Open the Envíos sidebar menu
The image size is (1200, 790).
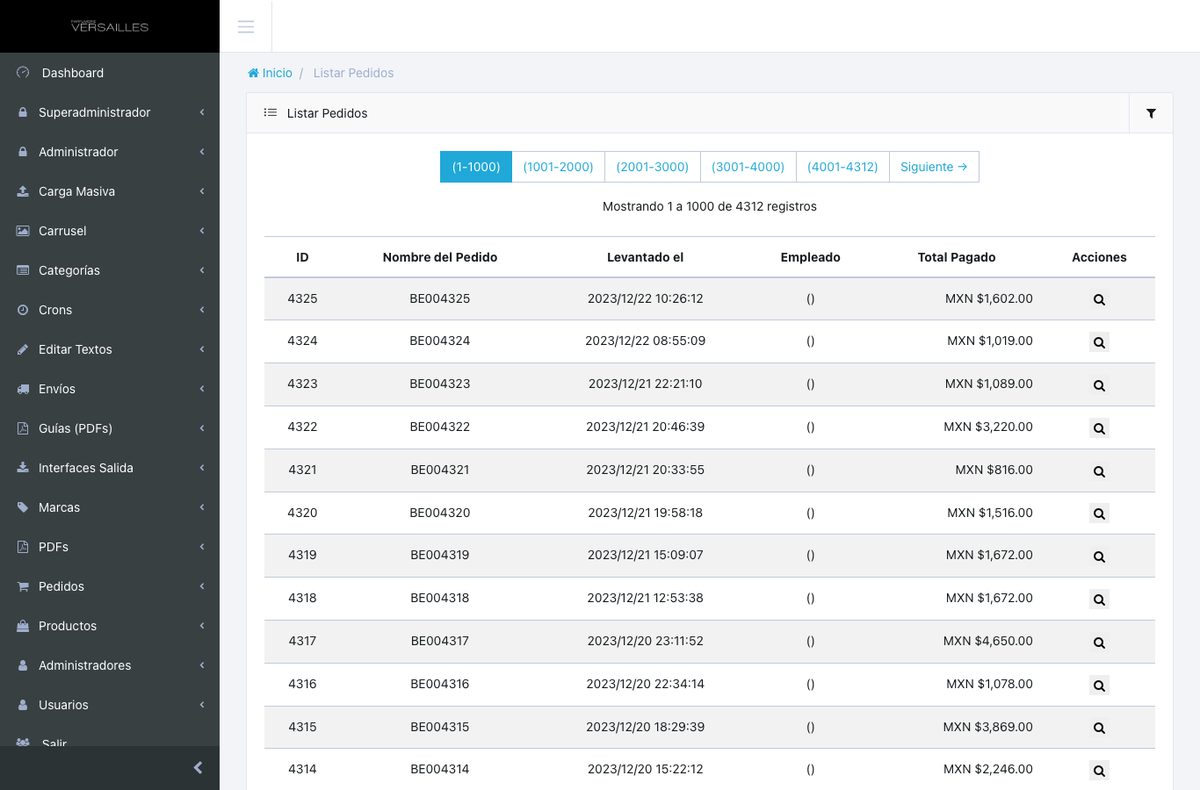[110, 389]
